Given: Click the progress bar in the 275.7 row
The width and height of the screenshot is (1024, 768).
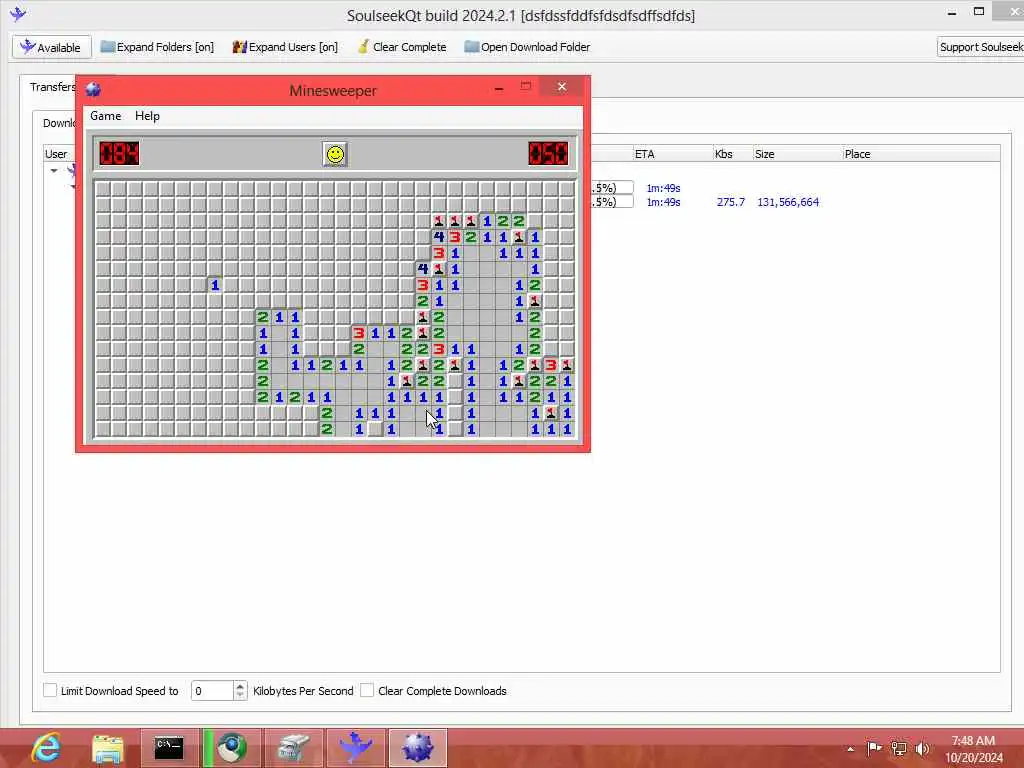Looking at the screenshot, I should [x=612, y=202].
